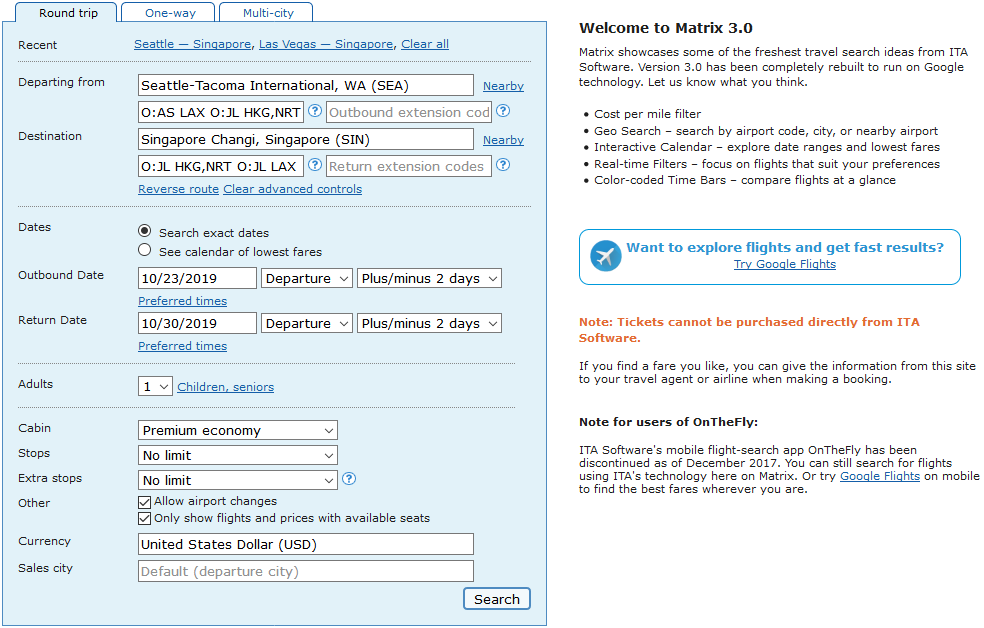Image resolution: width=984 pixels, height=628 pixels.
Task: Focus the Departing from airport field
Action: [306, 85]
